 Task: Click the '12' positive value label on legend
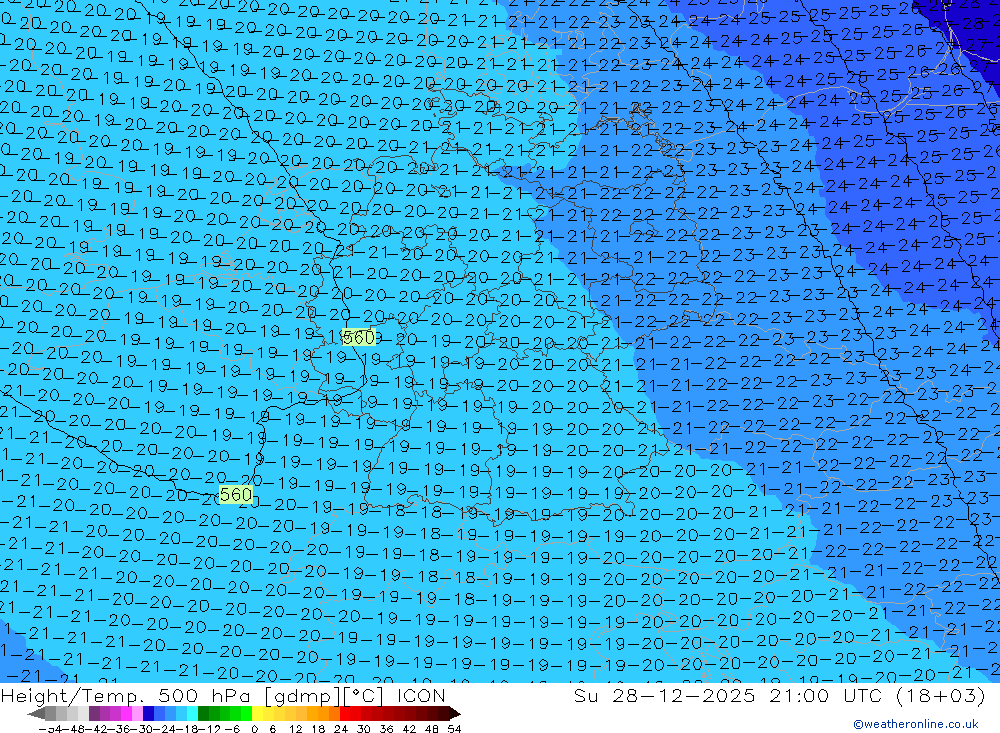click(x=295, y=729)
